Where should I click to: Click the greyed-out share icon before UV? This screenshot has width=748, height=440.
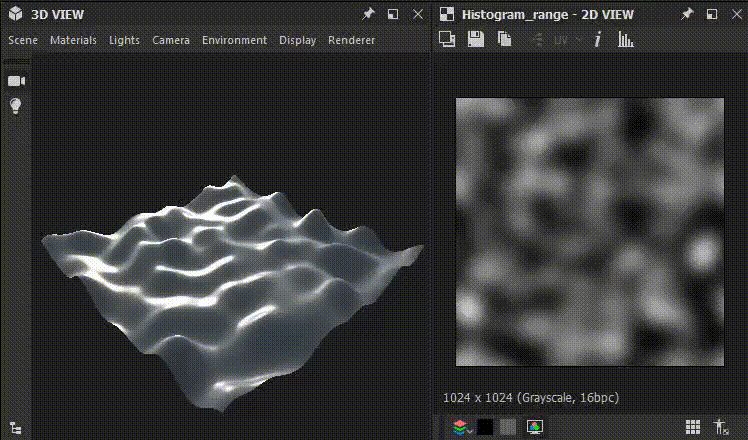coord(538,40)
